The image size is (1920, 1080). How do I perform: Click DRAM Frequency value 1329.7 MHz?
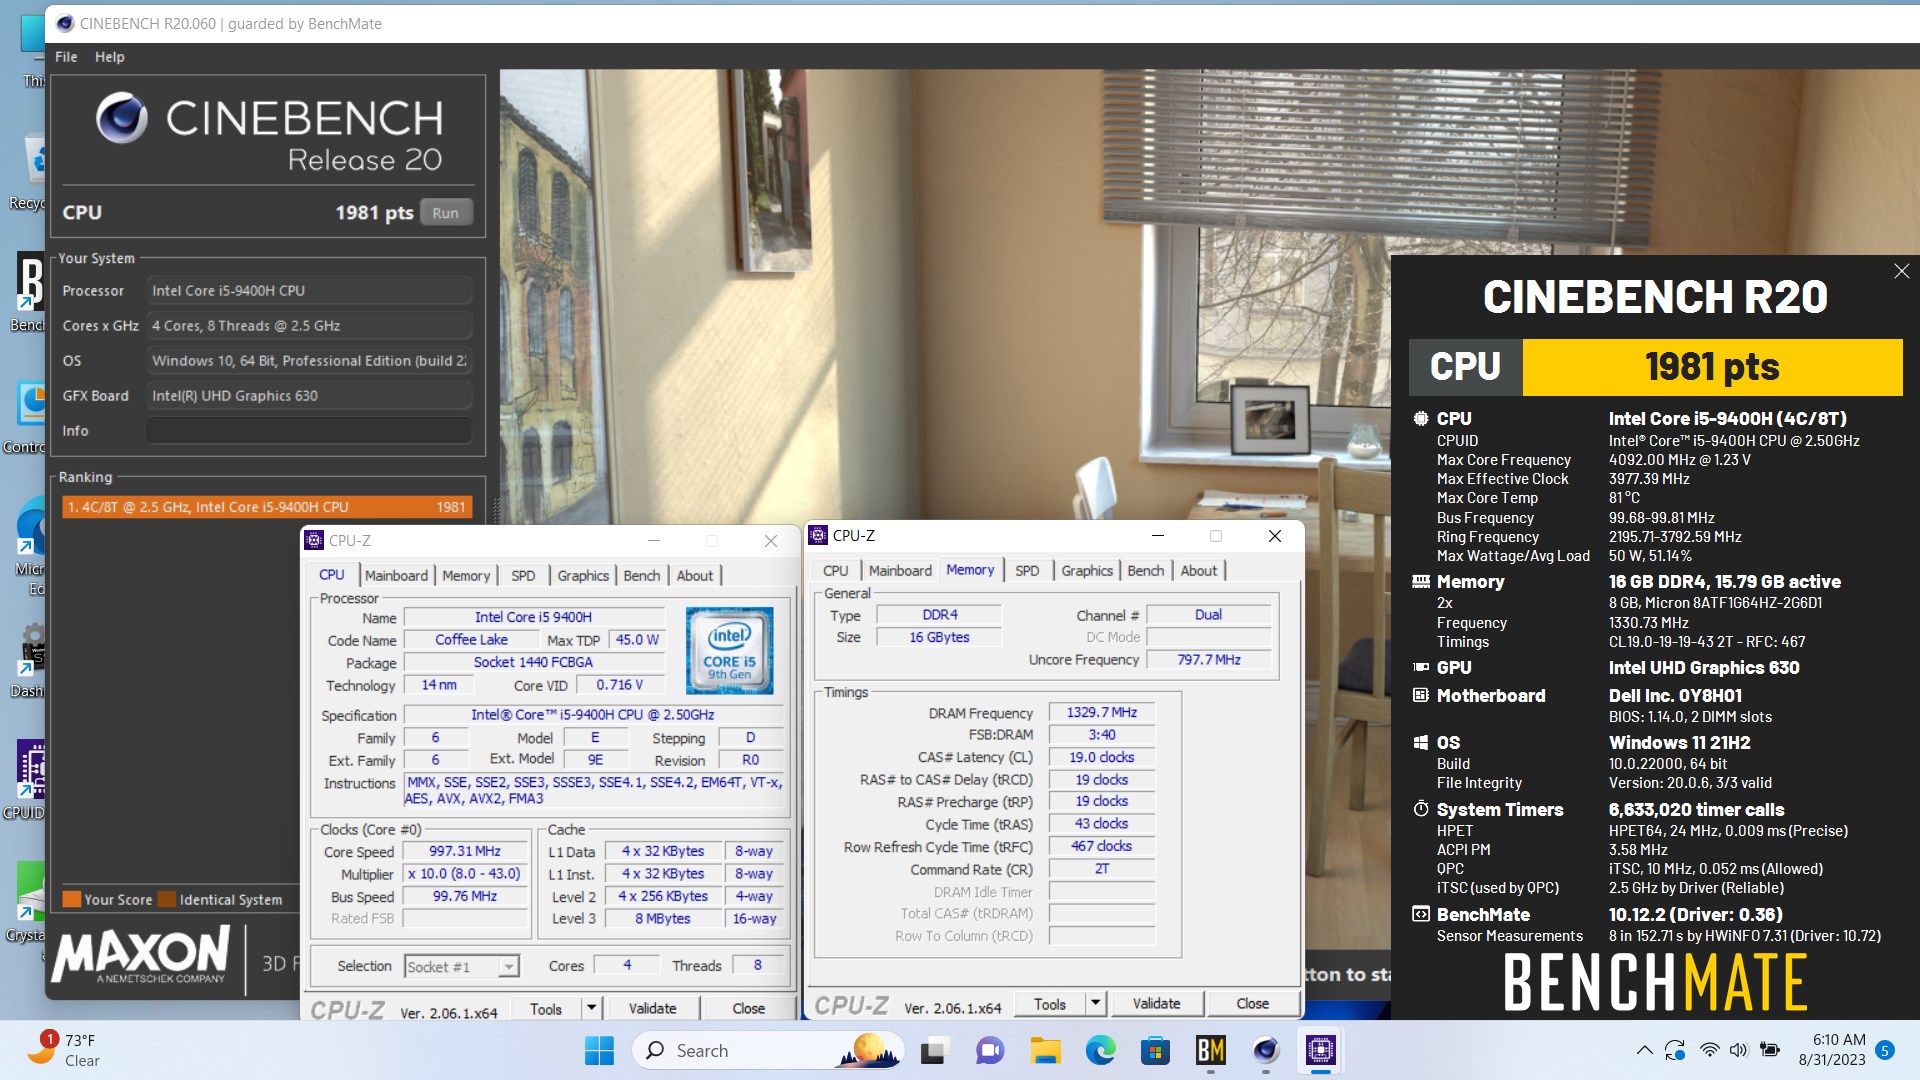click(1101, 713)
